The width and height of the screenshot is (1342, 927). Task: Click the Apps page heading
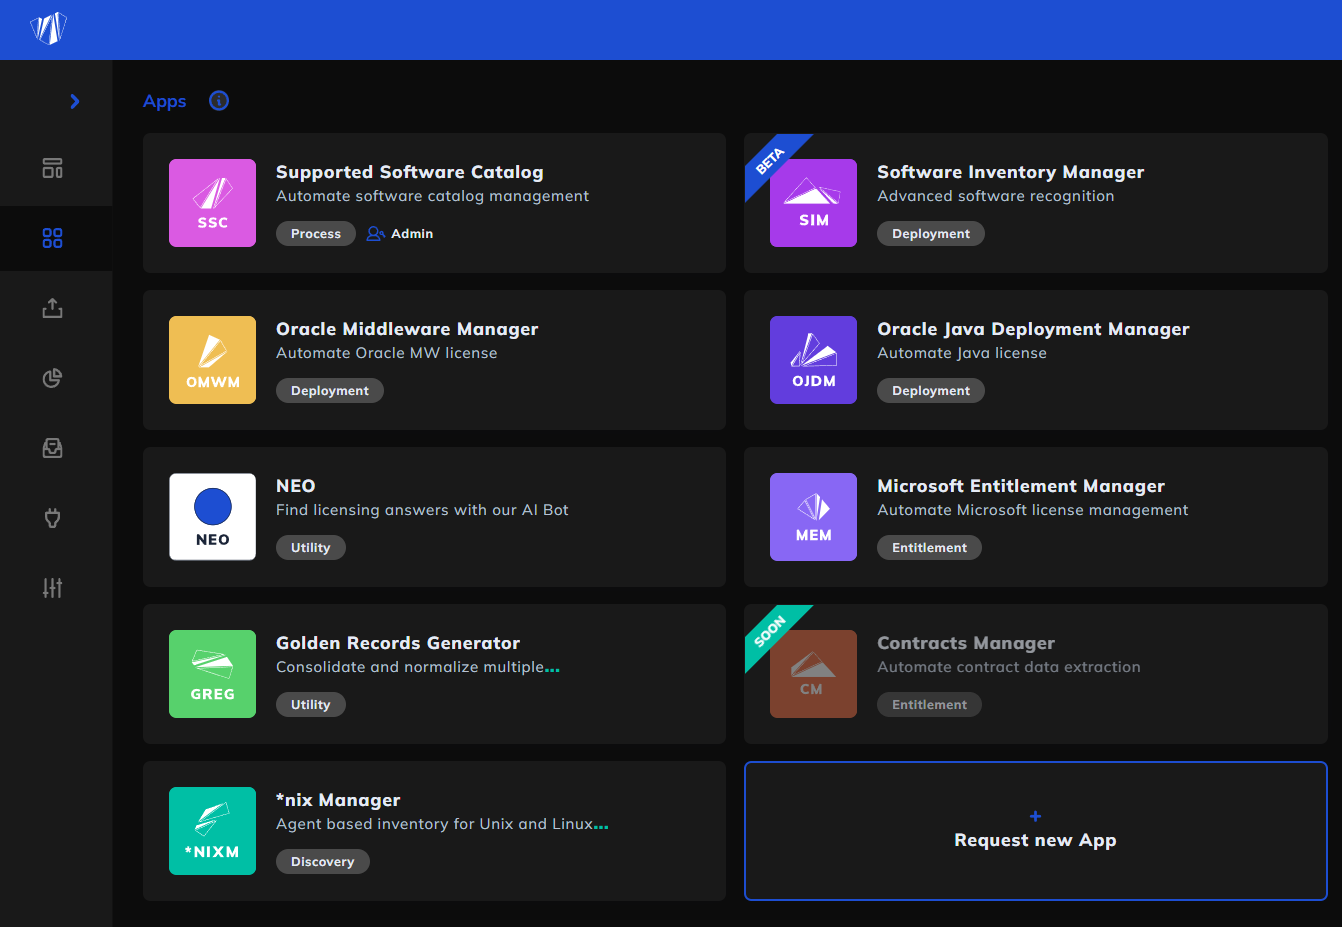[165, 101]
